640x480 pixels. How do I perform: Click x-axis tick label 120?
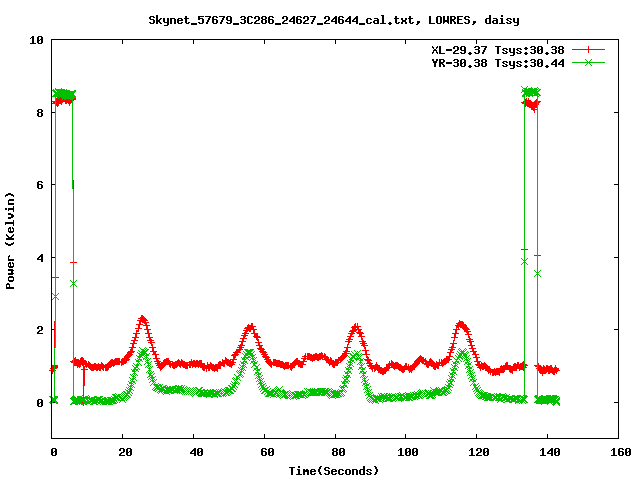tap(478, 452)
